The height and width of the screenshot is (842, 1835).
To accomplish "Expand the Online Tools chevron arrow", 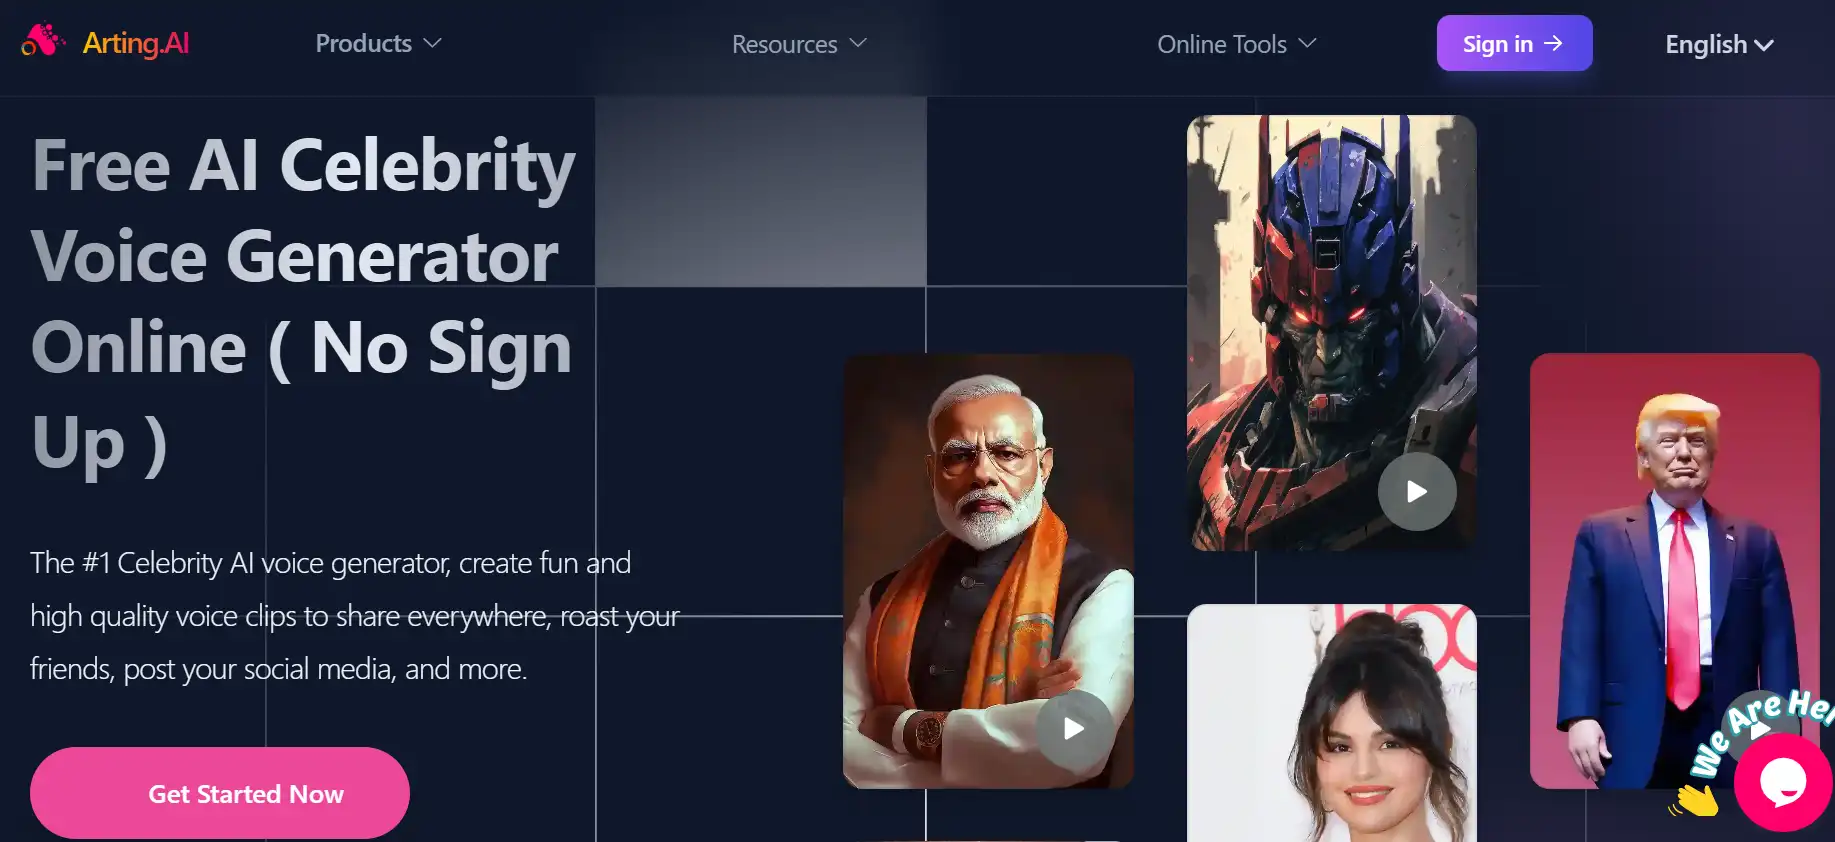I will pos(1307,44).
